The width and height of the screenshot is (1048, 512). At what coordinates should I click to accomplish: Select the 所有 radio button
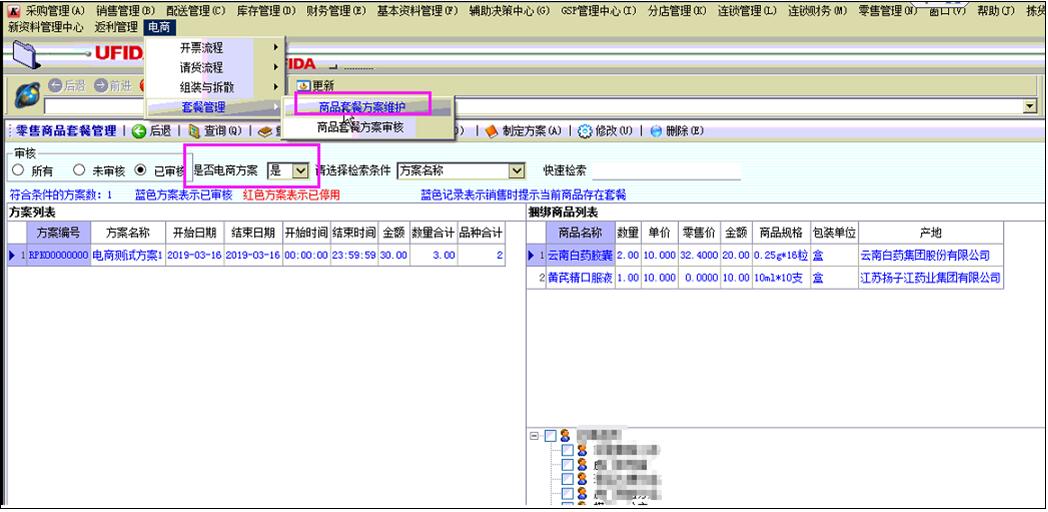pos(18,170)
